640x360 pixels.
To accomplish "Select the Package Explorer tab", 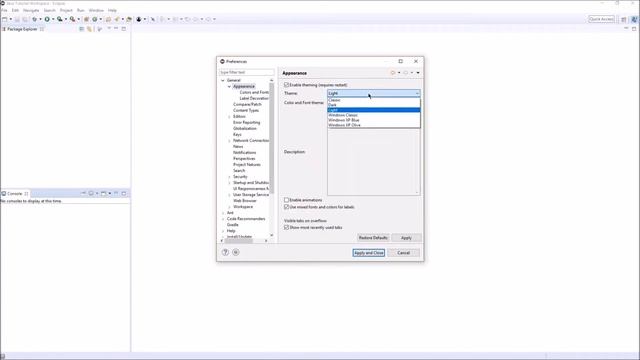I will tap(22, 29).
